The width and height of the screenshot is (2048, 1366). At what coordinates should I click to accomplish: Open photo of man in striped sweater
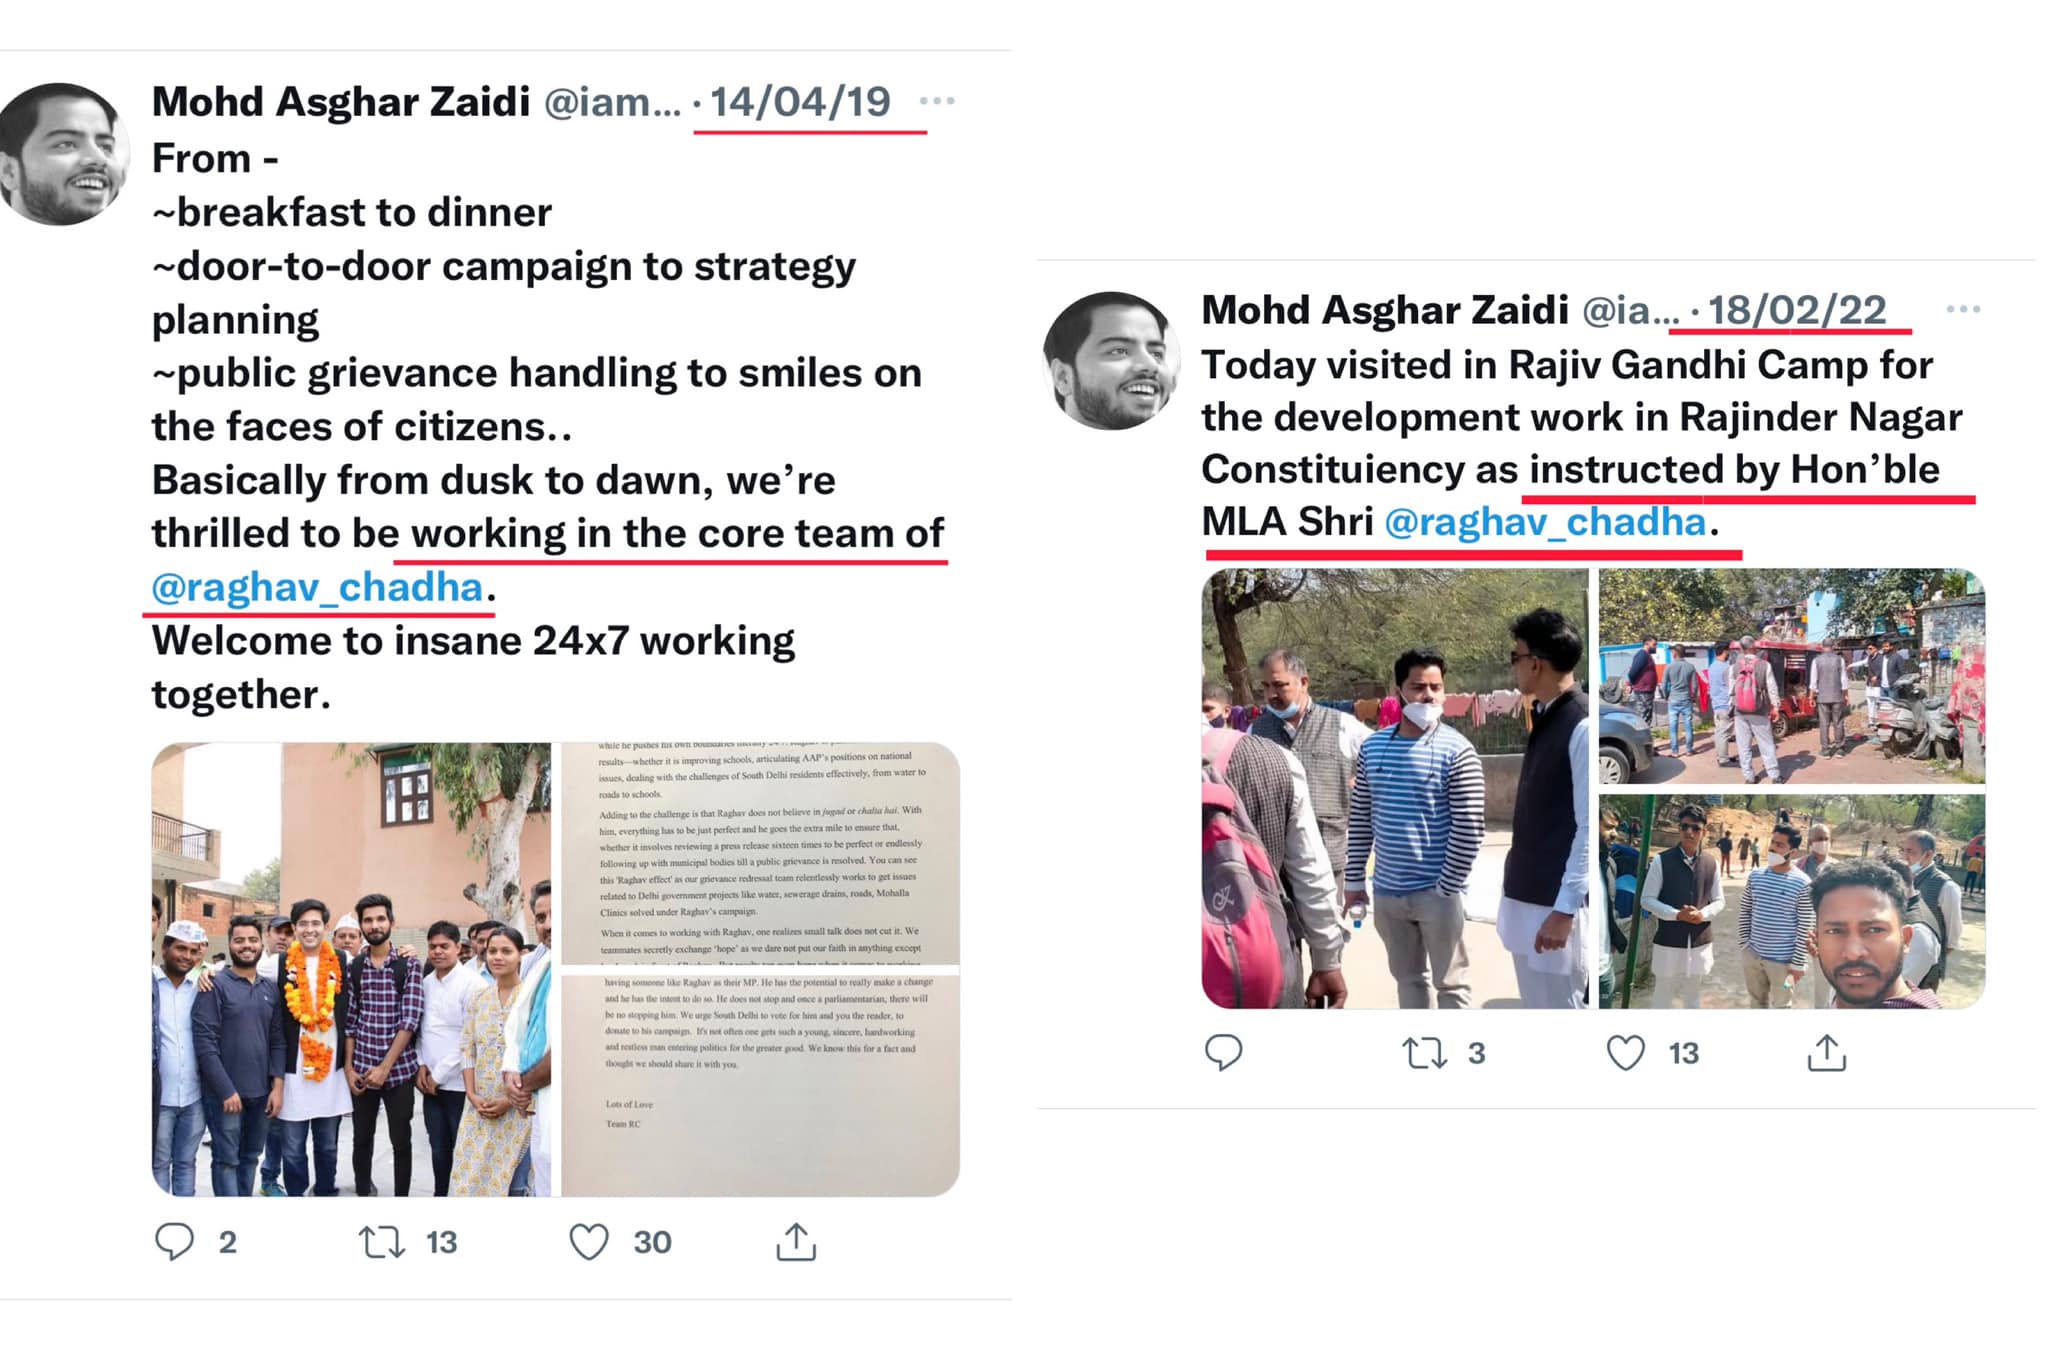click(x=1394, y=788)
